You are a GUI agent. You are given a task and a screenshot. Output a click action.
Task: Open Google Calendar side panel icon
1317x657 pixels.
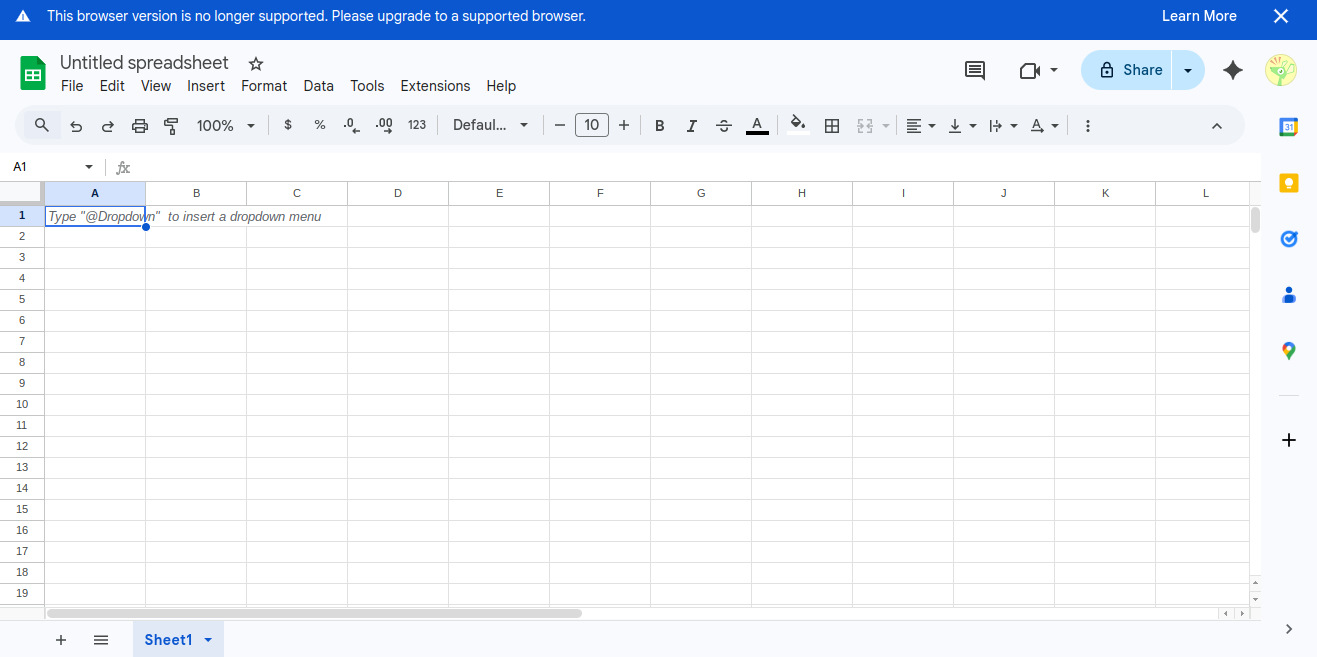click(x=1289, y=127)
